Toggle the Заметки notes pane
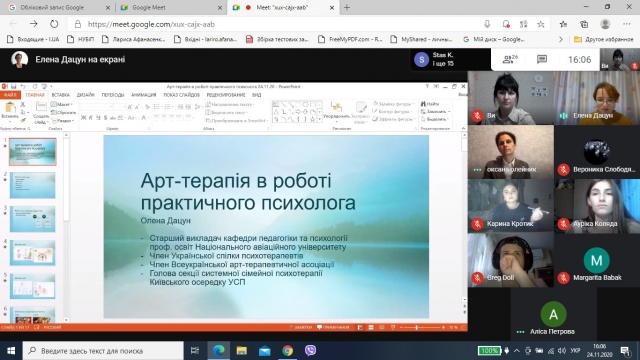Viewport: 640px width, 360px height. (301, 327)
